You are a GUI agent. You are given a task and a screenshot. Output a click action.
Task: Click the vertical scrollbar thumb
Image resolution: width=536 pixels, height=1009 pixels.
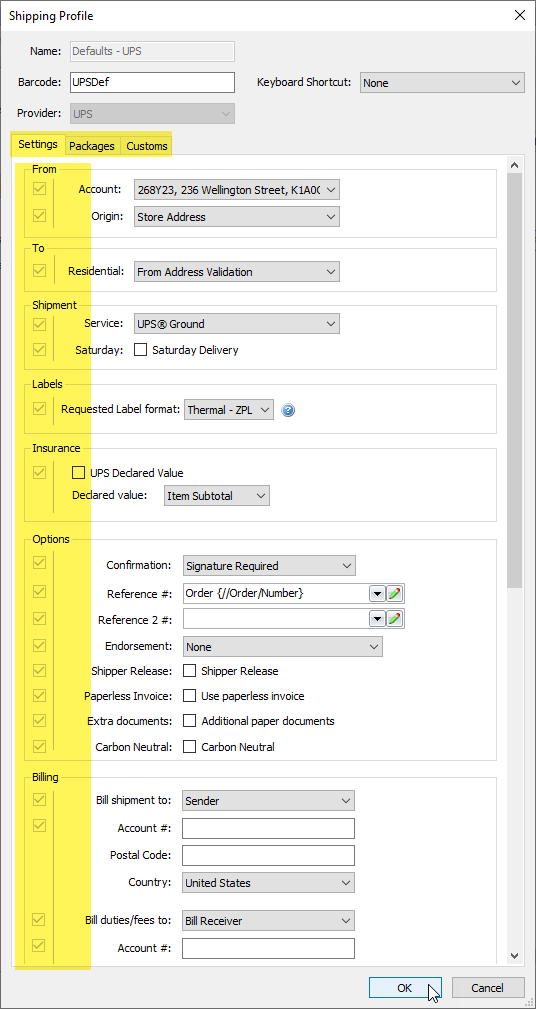(514, 380)
